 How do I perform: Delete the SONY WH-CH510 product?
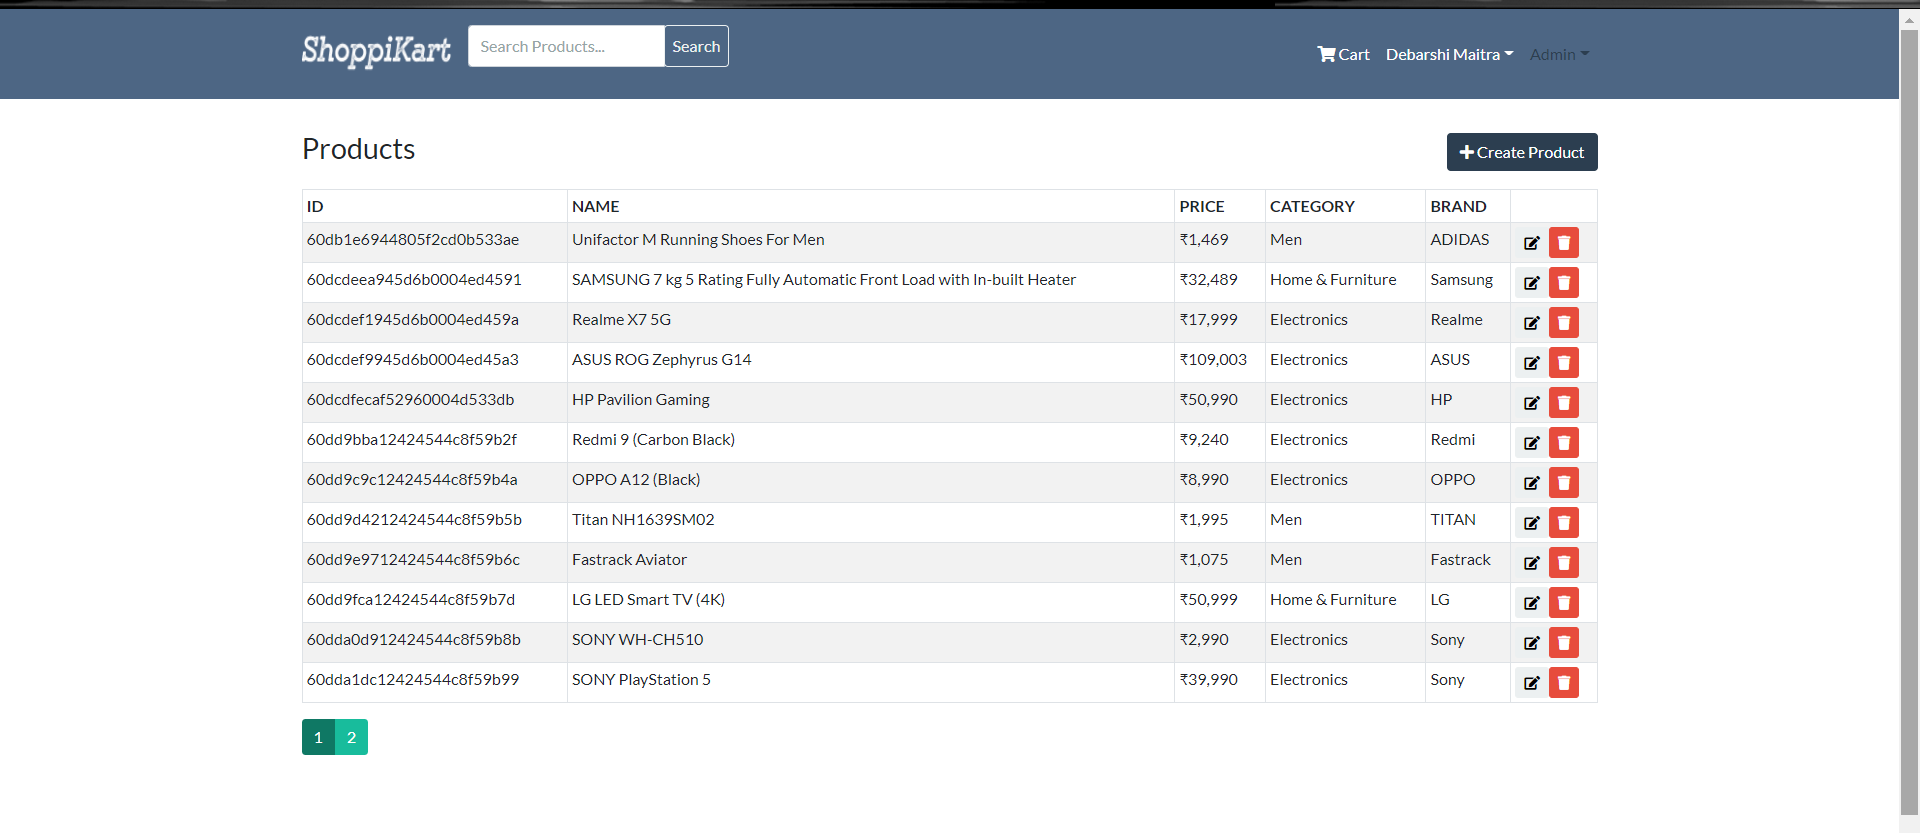coord(1564,643)
